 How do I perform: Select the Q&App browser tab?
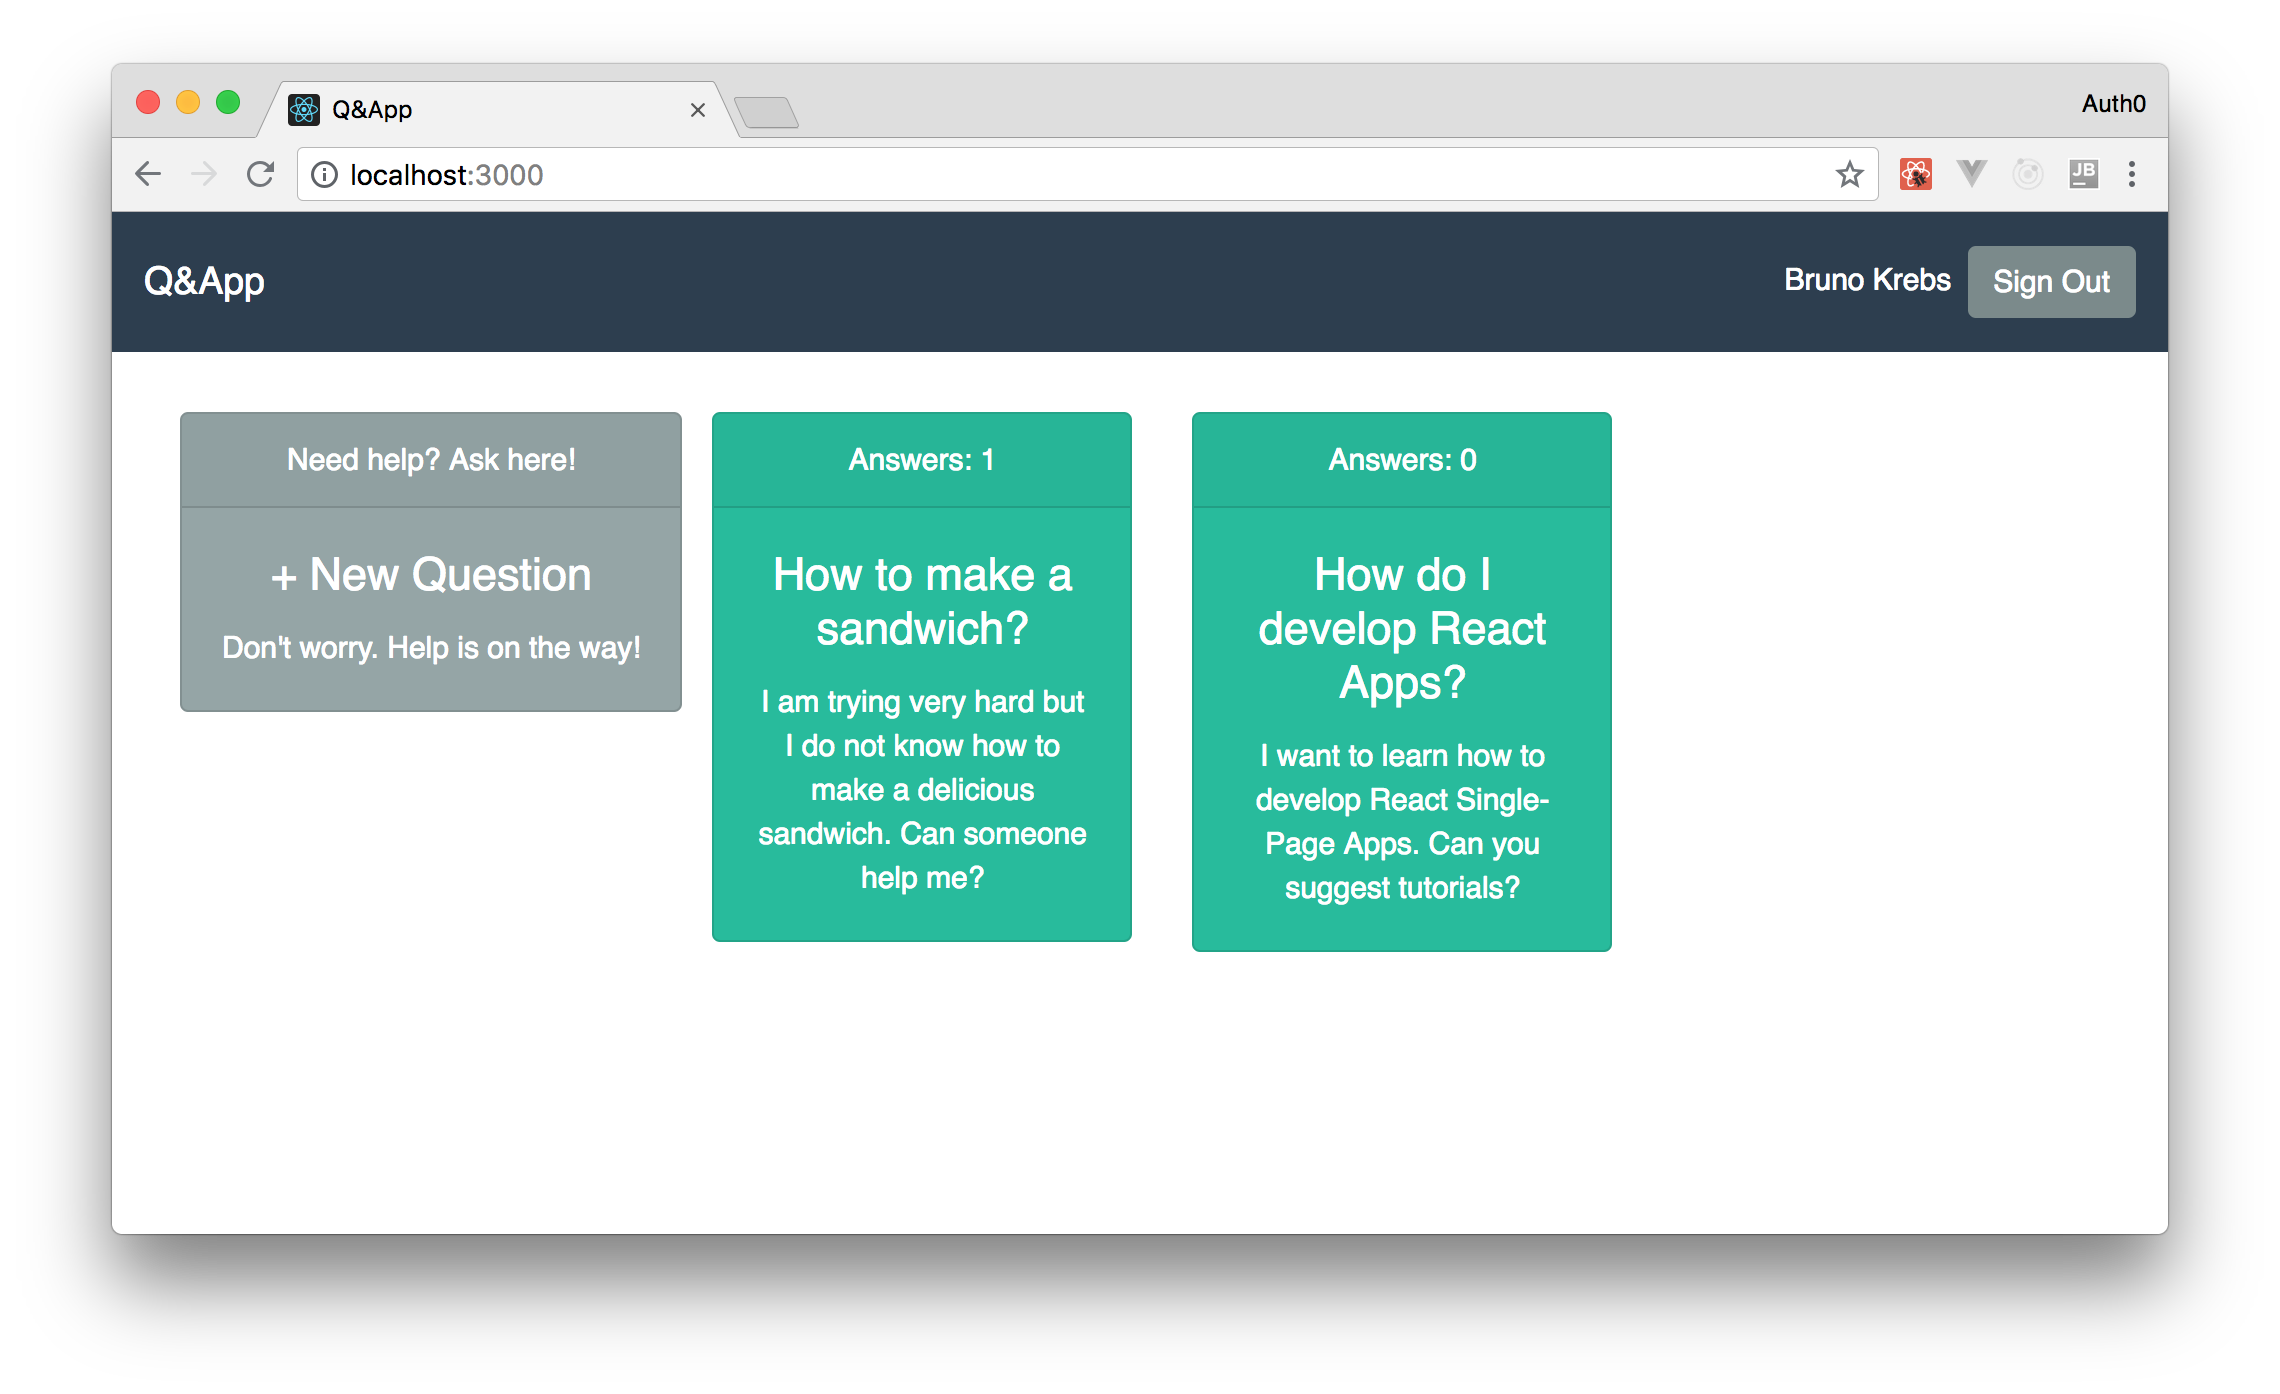[498, 110]
